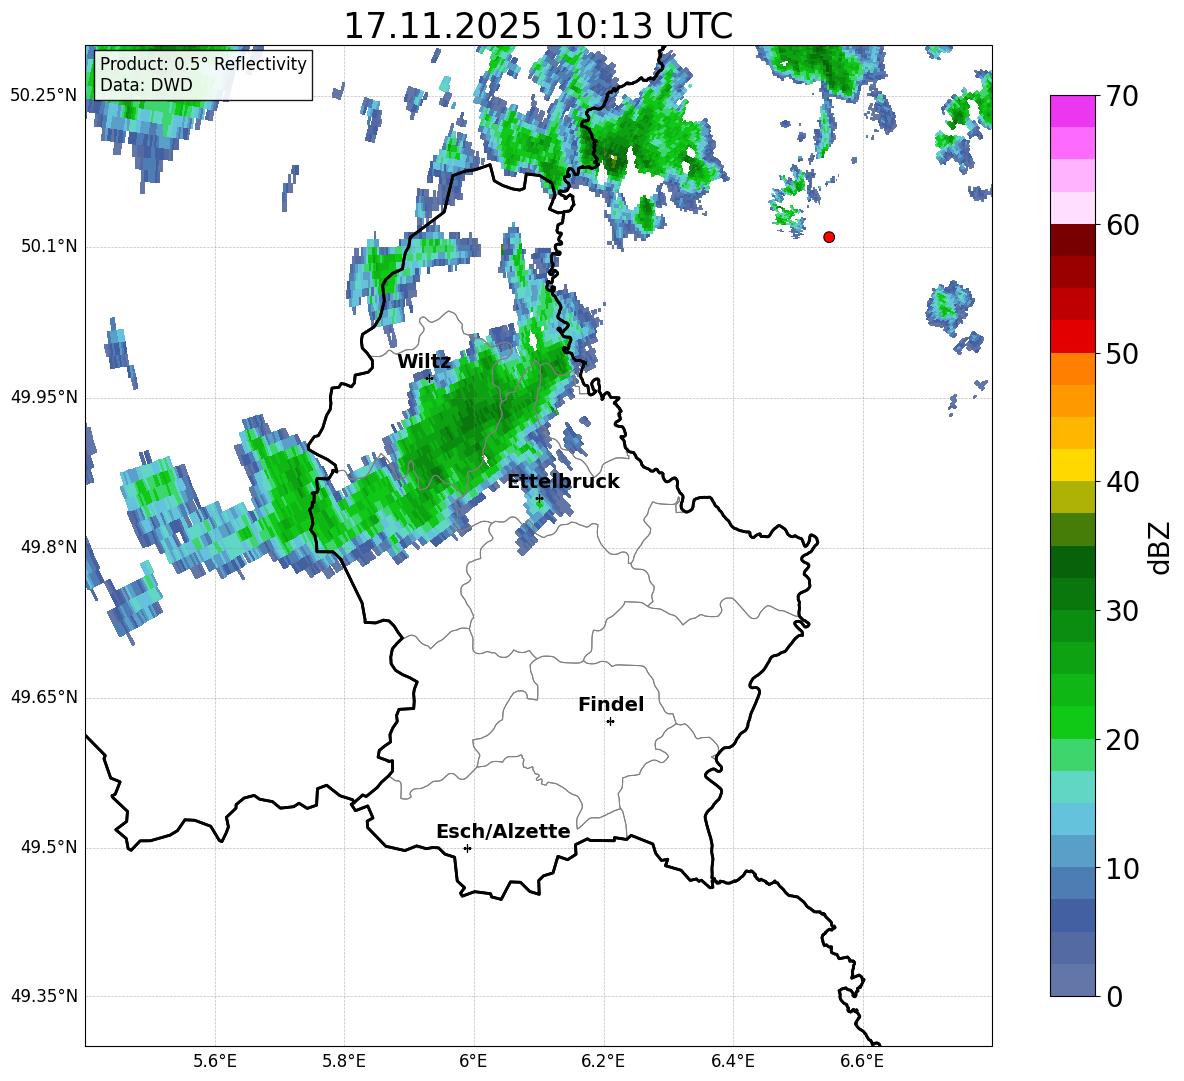Click the Data: DWD text
The width and height of the screenshot is (1184, 1081).
click(x=146, y=85)
